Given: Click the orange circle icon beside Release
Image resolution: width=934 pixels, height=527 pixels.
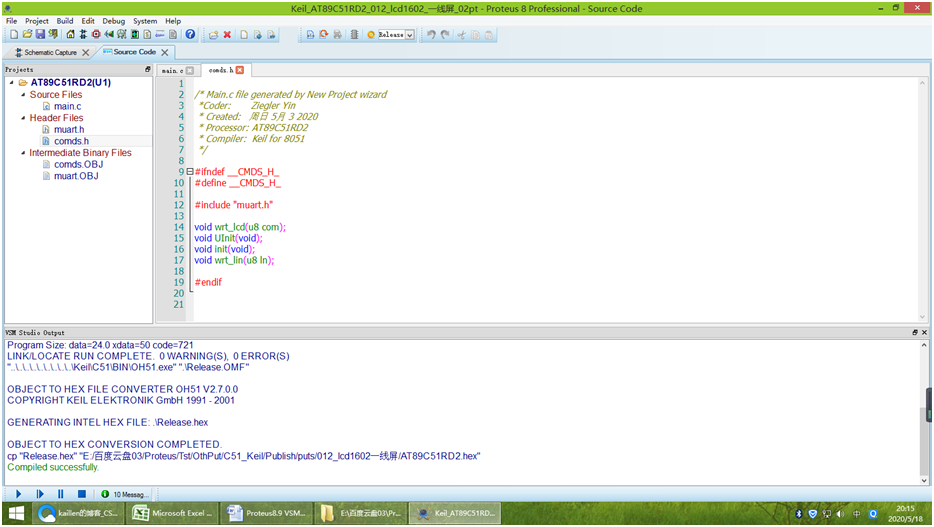Looking at the screenshot, I should [371, 35].
